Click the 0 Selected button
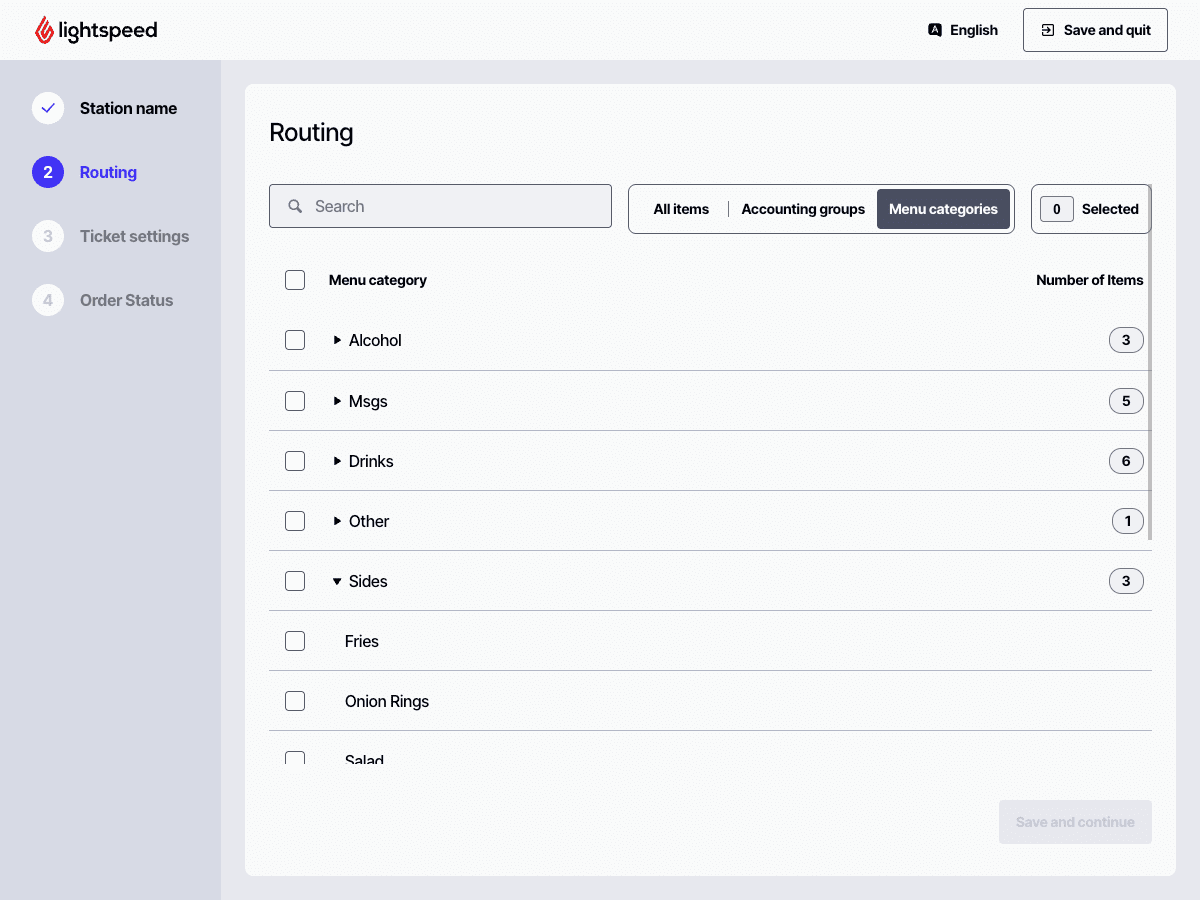 point(1091,209)
